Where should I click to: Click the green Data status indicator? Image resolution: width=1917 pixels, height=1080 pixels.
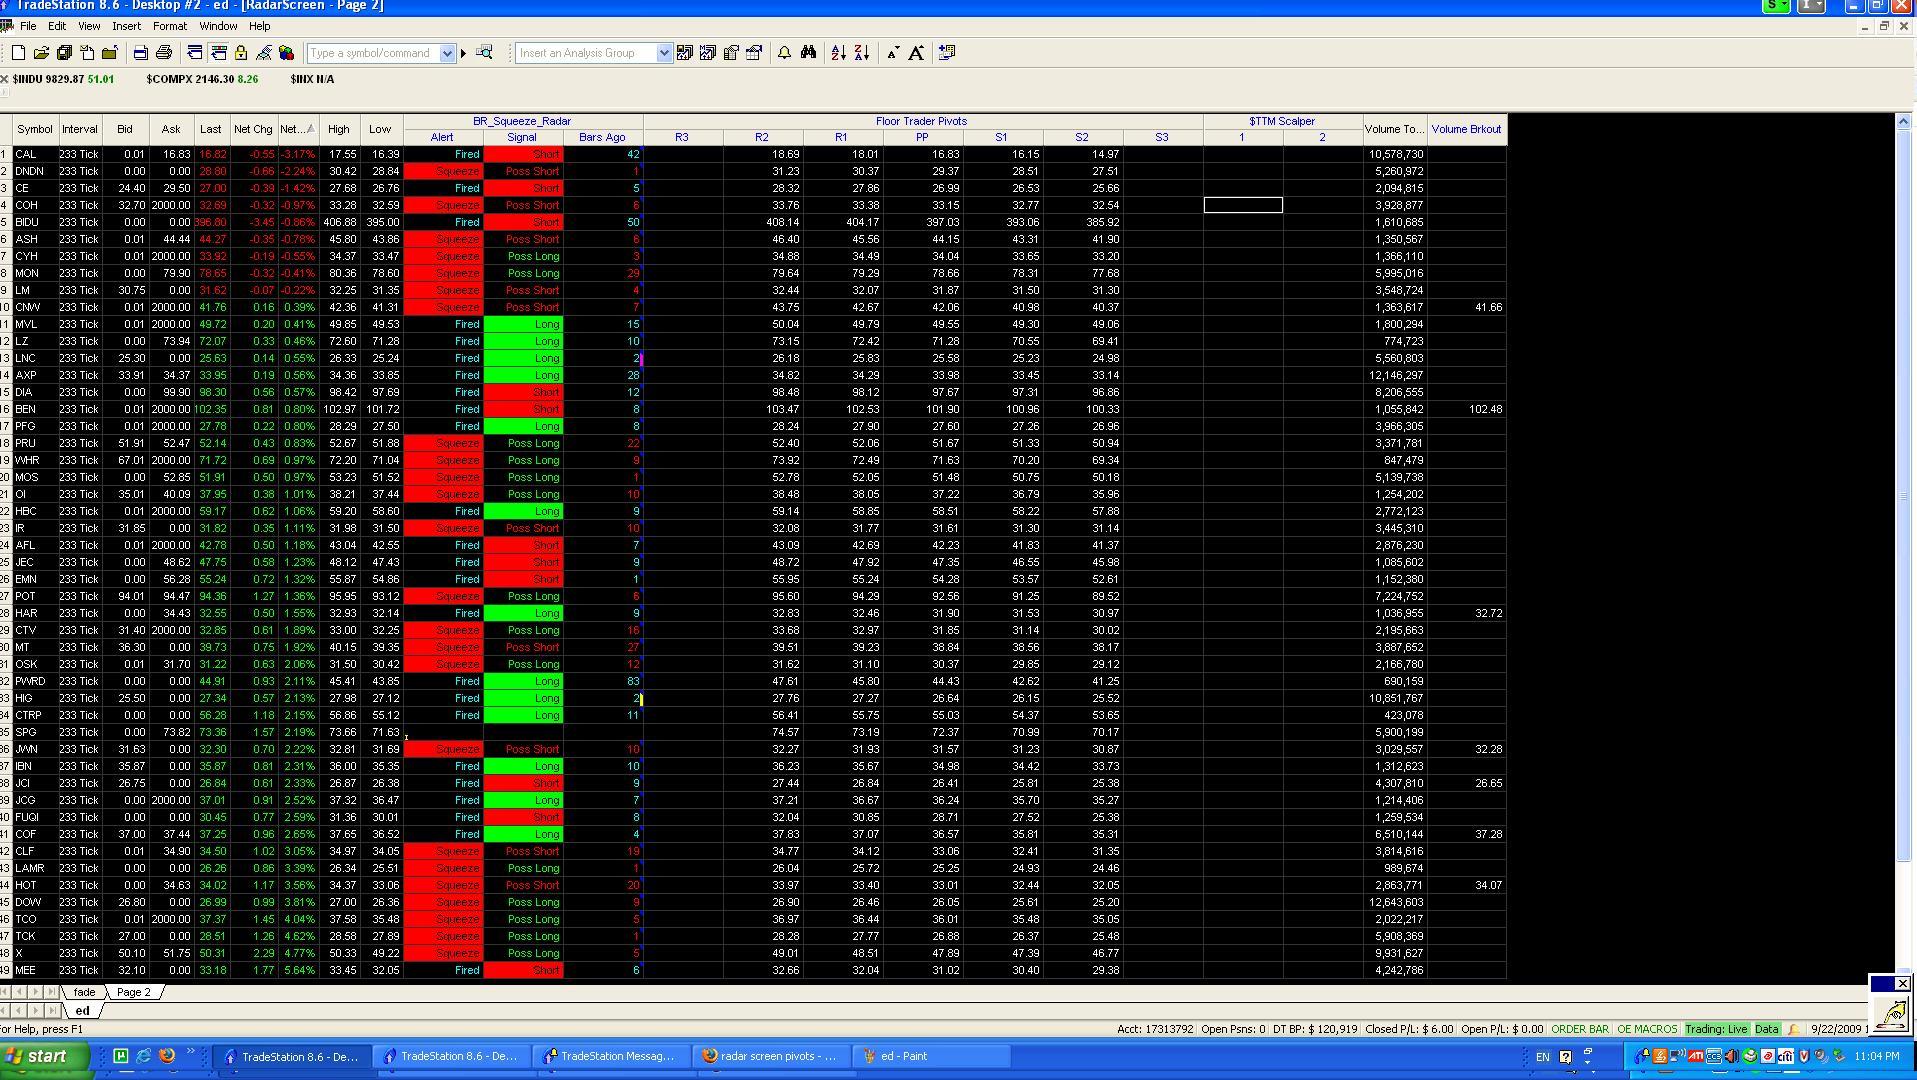point(1767,1029)
